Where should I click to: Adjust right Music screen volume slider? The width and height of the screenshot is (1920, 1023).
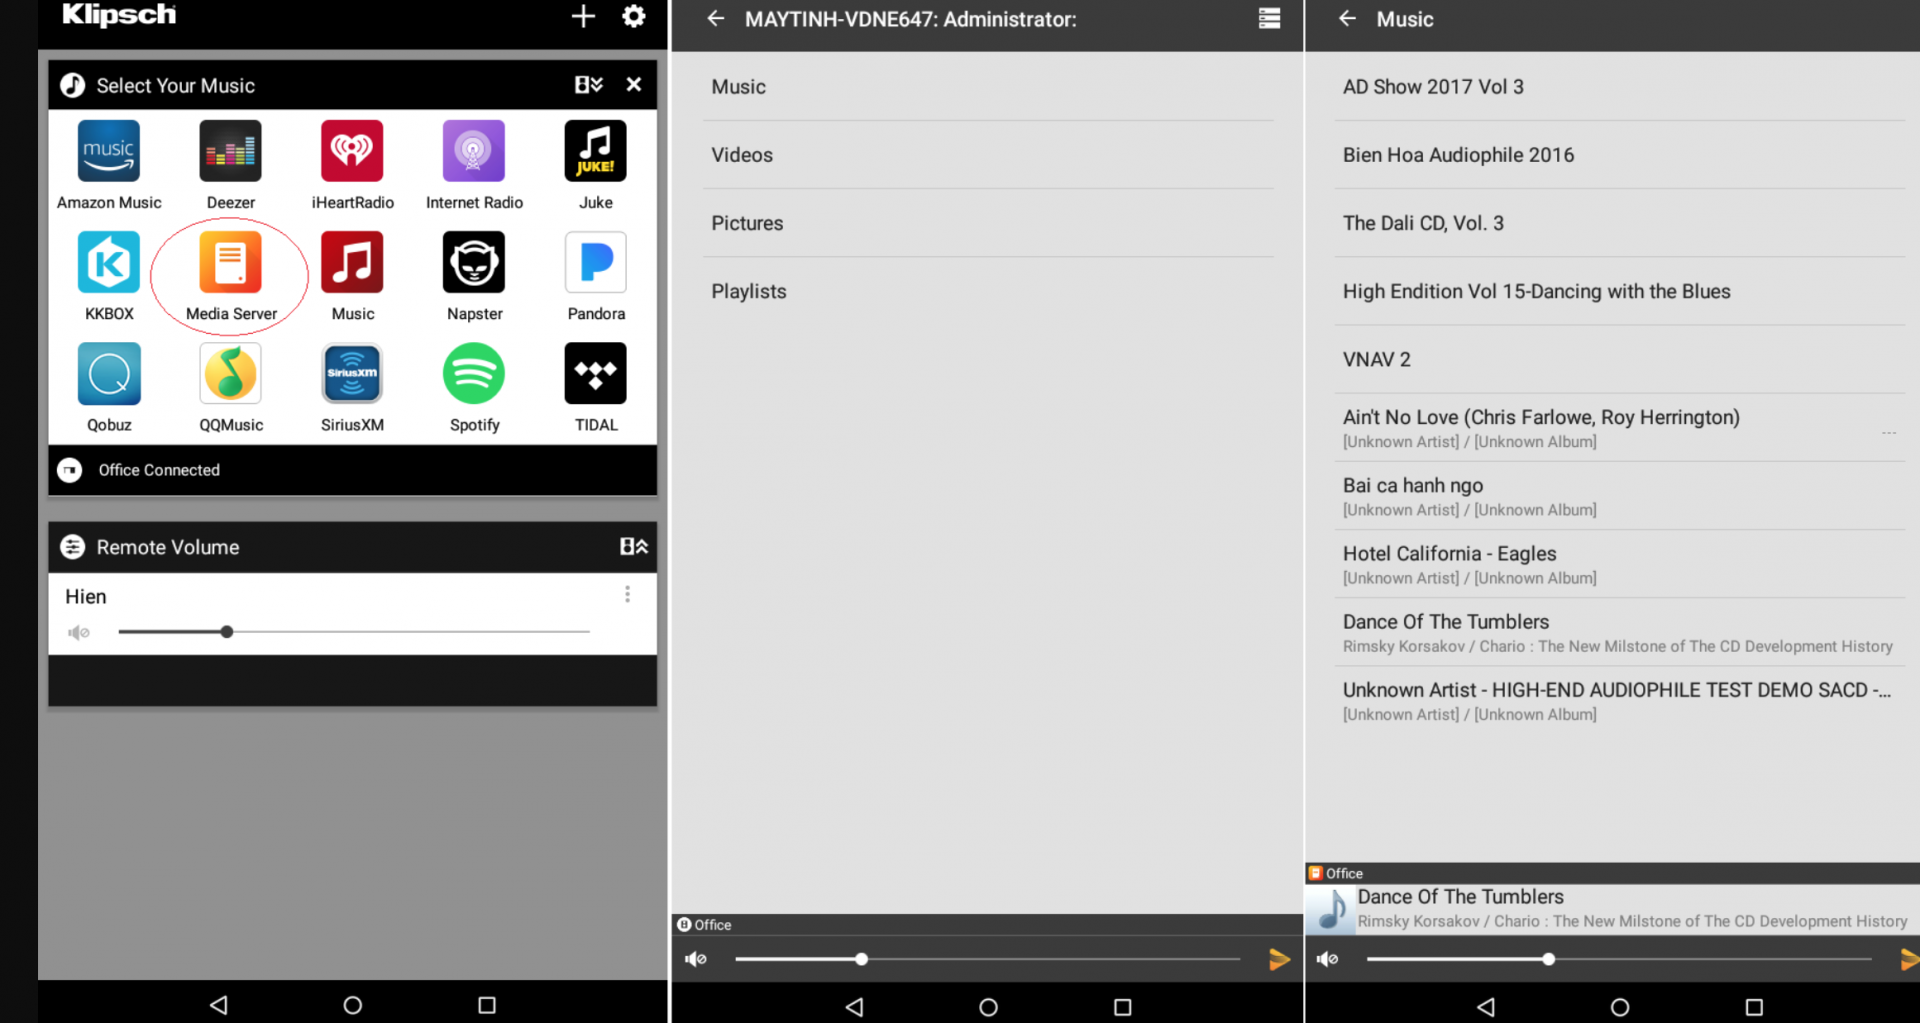pyautogui.click(x=1620, y=959)
